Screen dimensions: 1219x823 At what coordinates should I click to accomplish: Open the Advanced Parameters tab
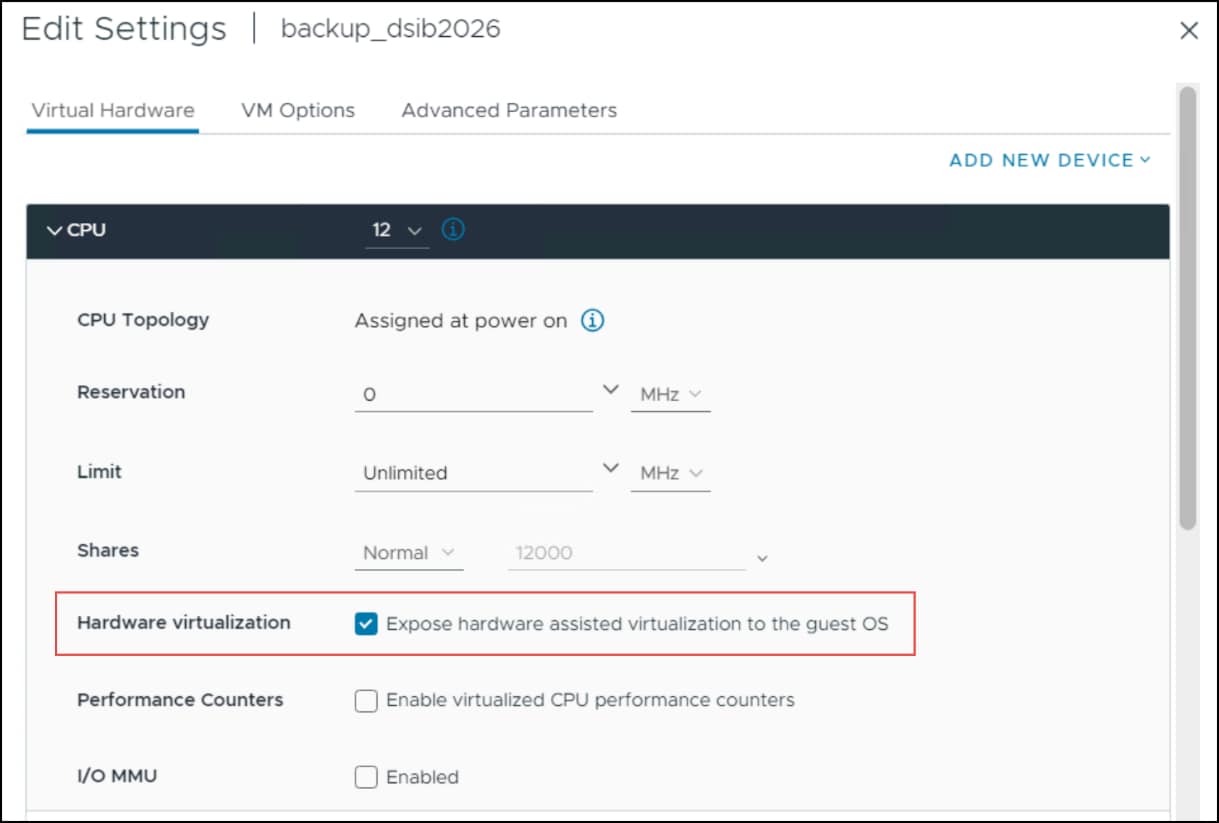509,111
